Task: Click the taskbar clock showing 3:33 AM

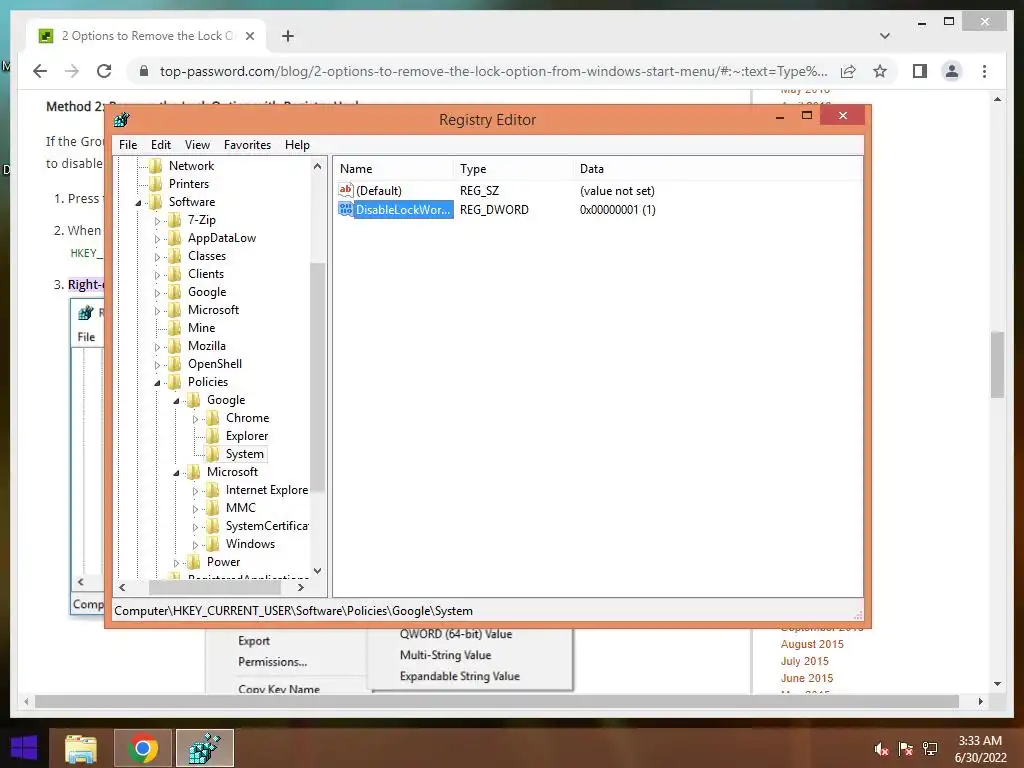Action: (x=980, y=749)
